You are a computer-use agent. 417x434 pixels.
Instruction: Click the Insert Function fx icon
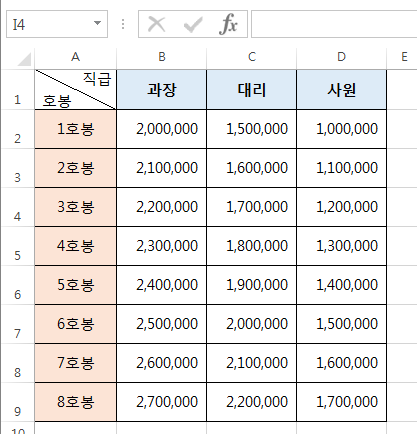click(228, 24)
